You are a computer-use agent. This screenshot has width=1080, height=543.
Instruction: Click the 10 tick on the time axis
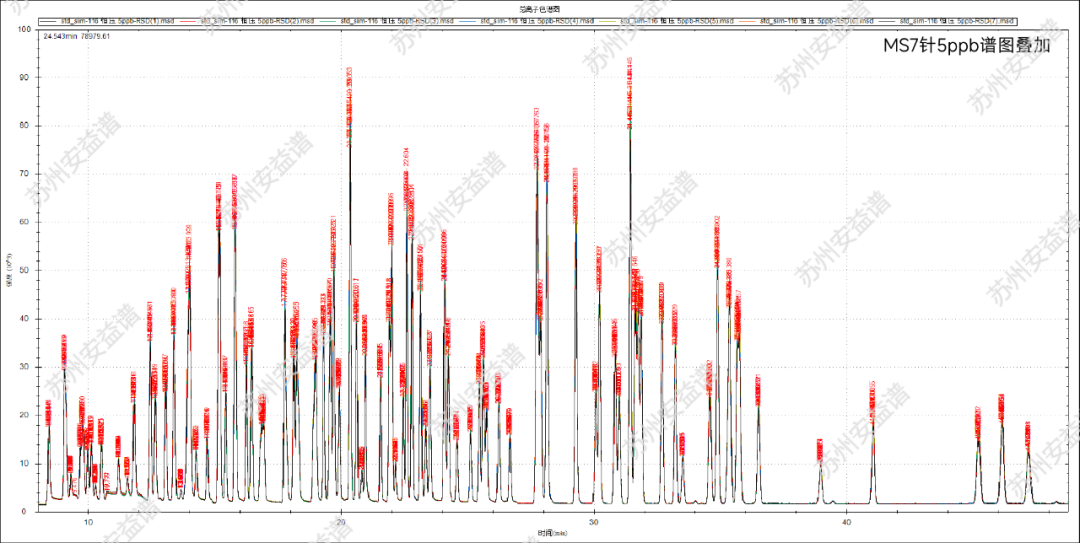[x=88, y=521]
